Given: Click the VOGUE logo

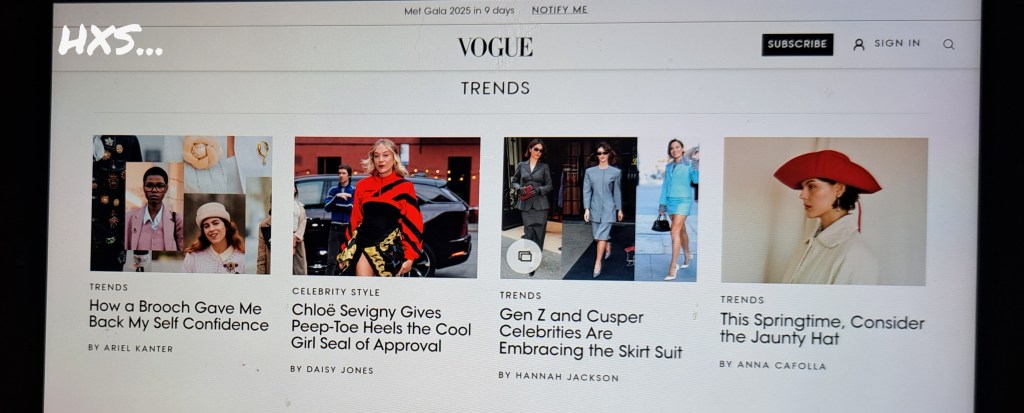Looking at the screenshot, I should click(x=495, y=47).
